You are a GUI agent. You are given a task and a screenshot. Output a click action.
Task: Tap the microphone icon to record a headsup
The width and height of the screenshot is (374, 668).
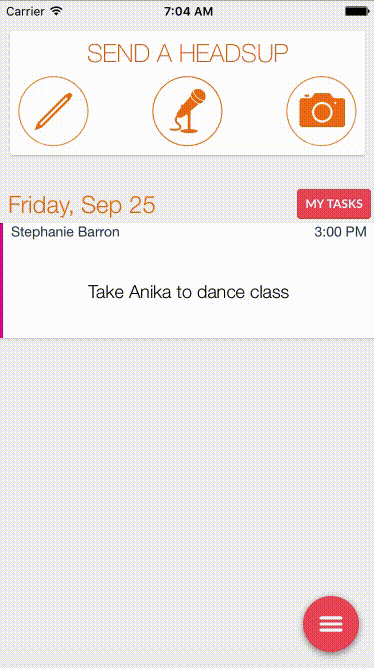click(x=187, y=111)
